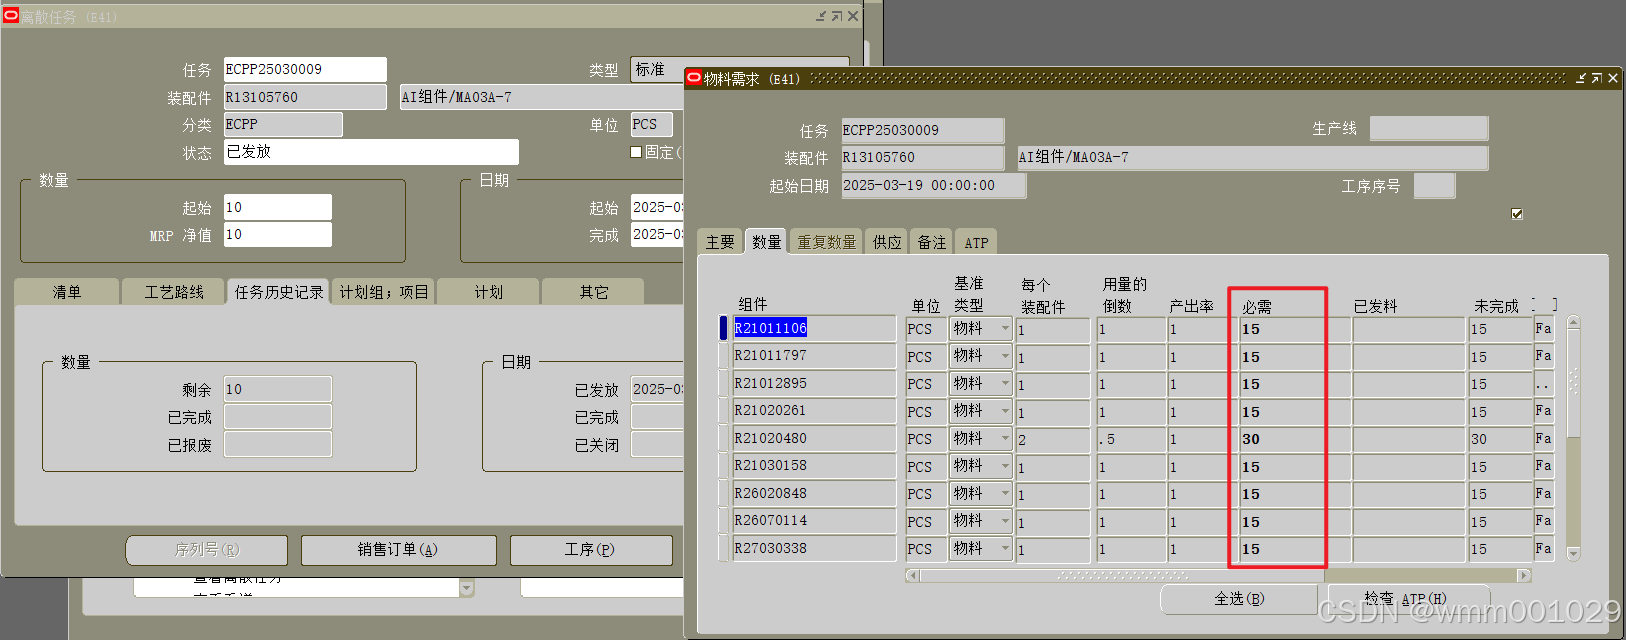Click the 剩余 field showing 10

pyautogui.click(x=278, y=389)
